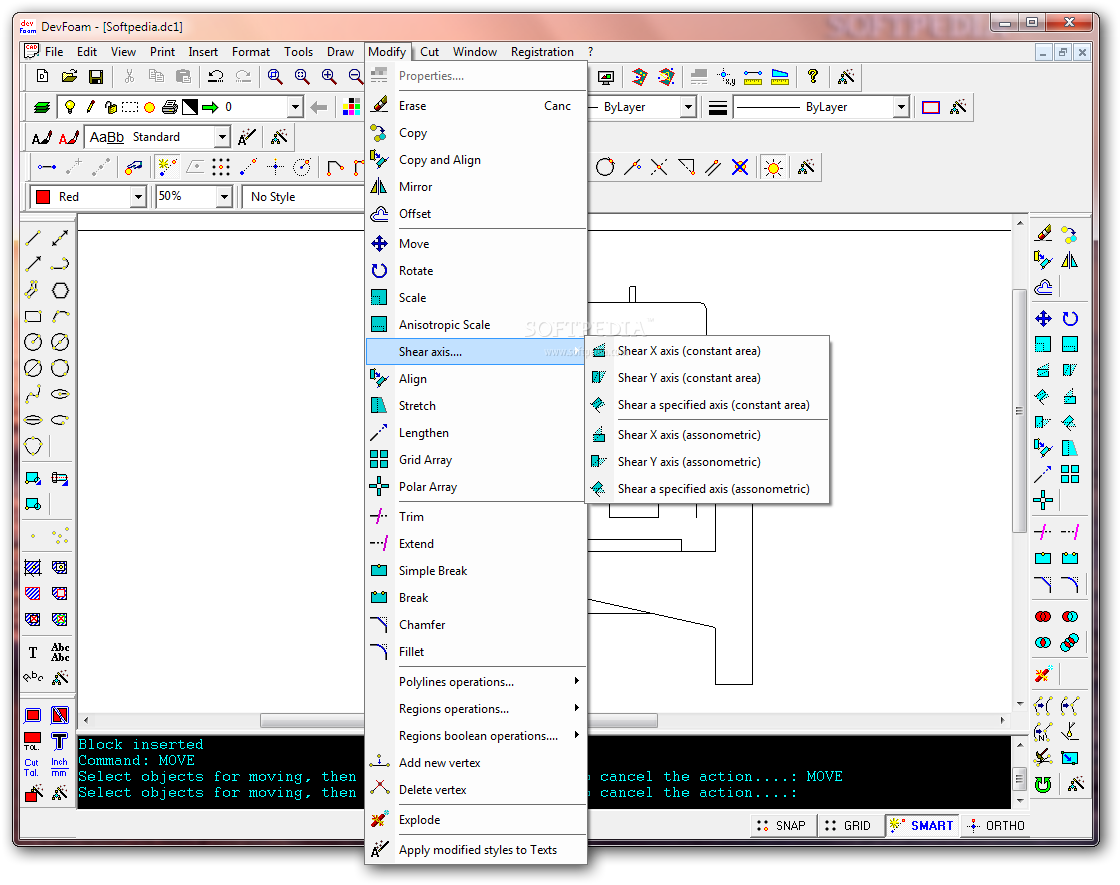The width and height of the screenshot is (1120, 885).
Task: Click the Zoom window magnifier icon
Action: [x=274, y=76]
